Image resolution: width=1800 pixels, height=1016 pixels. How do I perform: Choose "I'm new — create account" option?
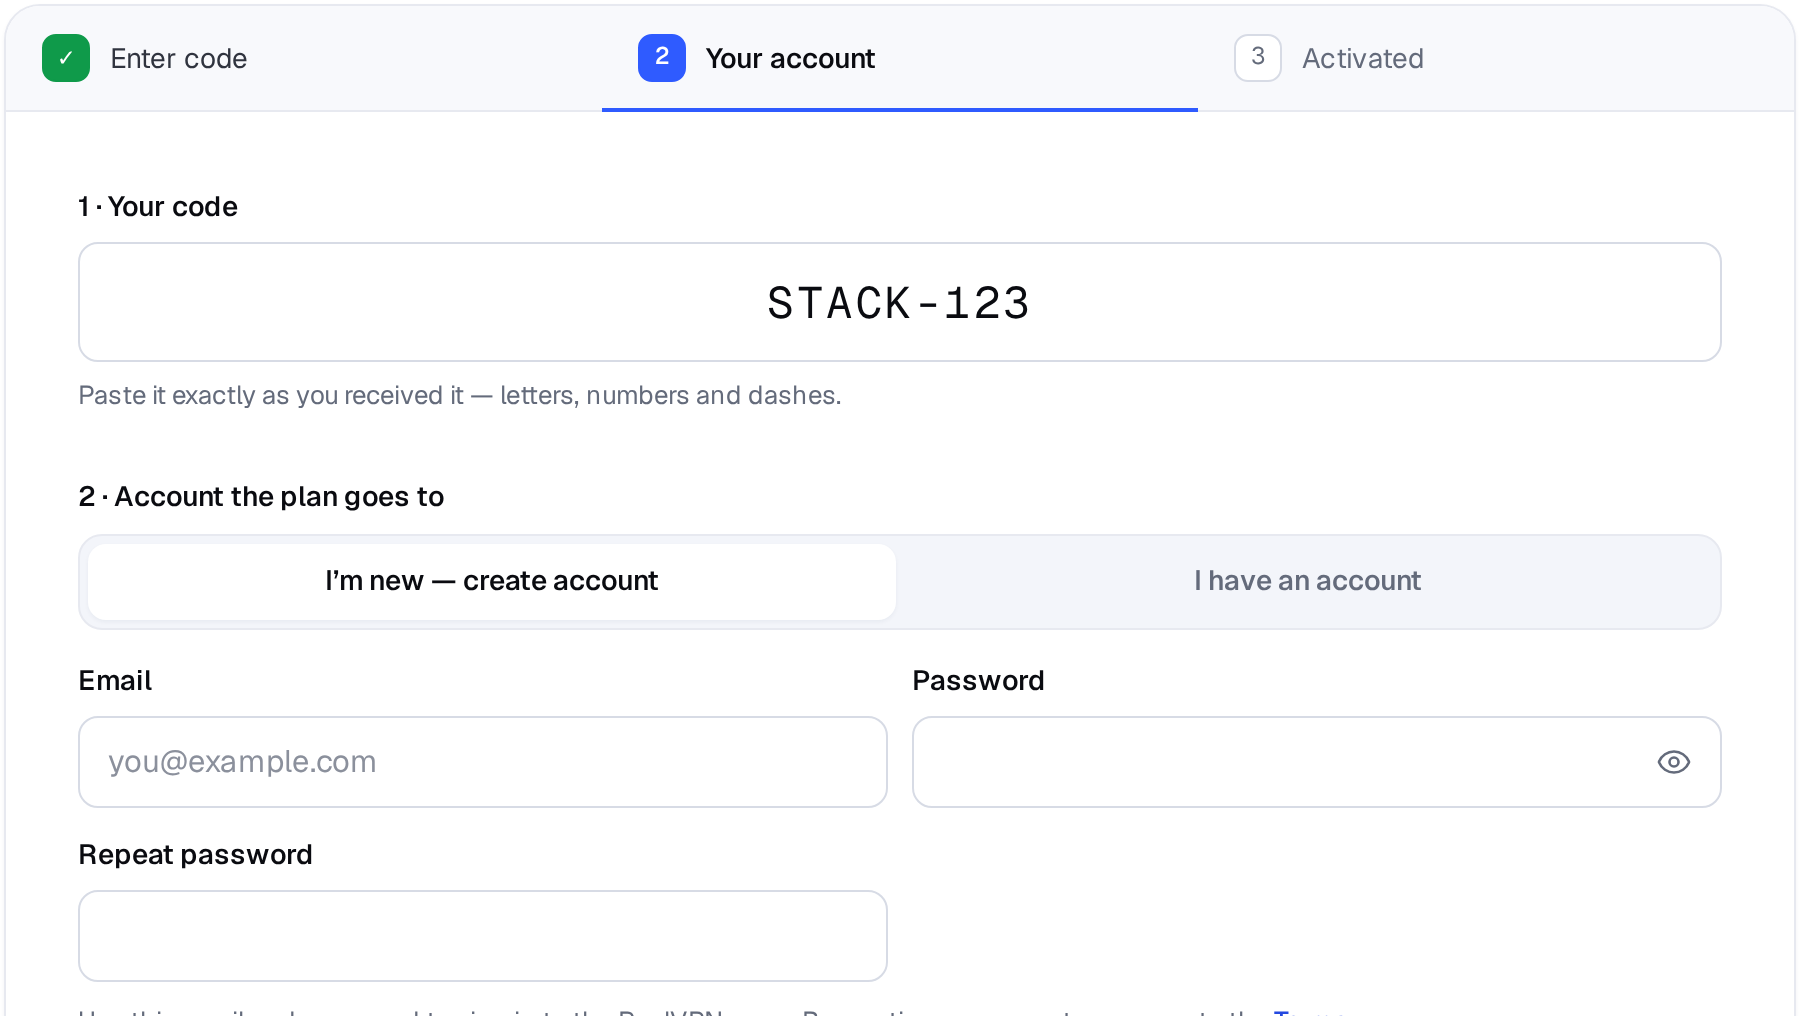[x=492, y=581]
